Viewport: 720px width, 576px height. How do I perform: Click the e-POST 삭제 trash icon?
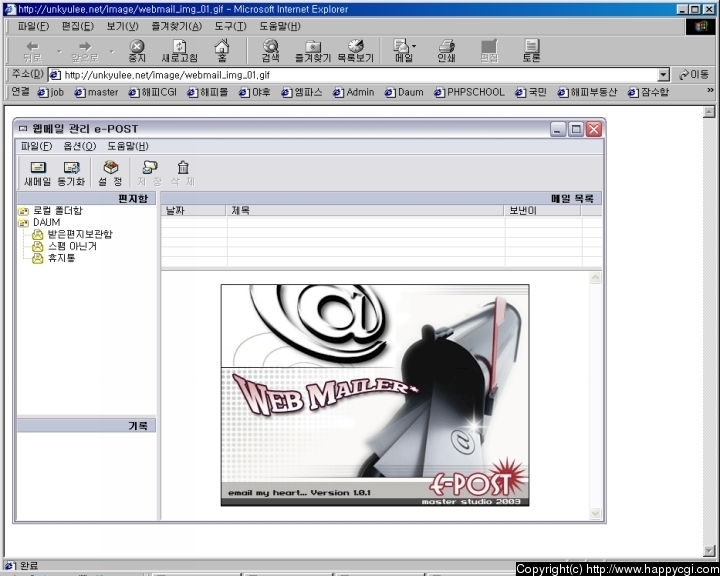(183, 167)
